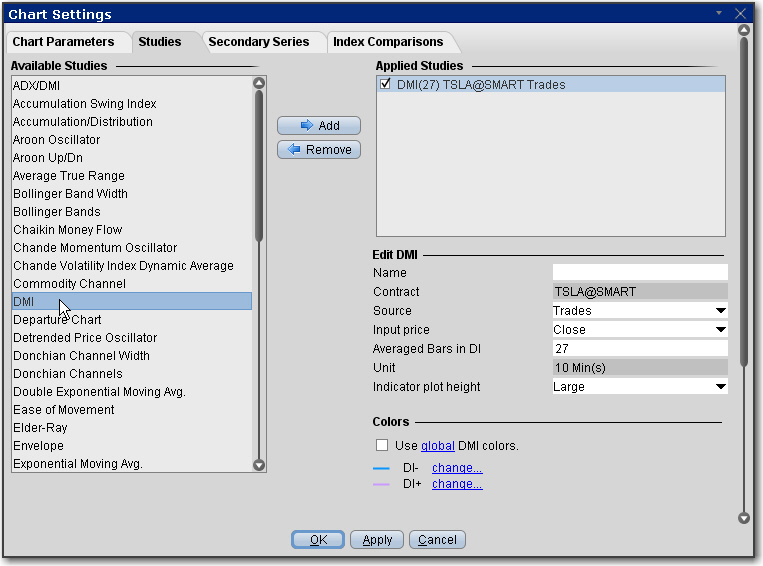The height and width of the screenshot is (566, 763).
Task: Click the title bar pin dropdown icon
Action: pos(719,14)
